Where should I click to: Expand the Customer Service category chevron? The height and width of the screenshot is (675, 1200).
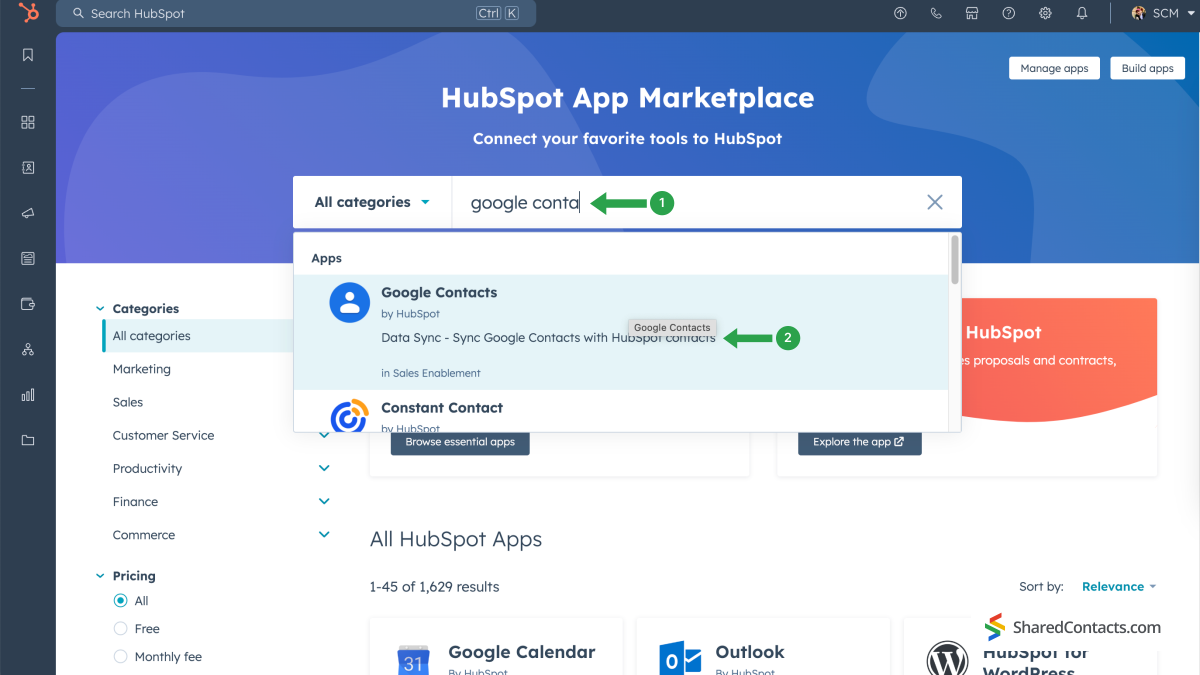tap(324, 435)
